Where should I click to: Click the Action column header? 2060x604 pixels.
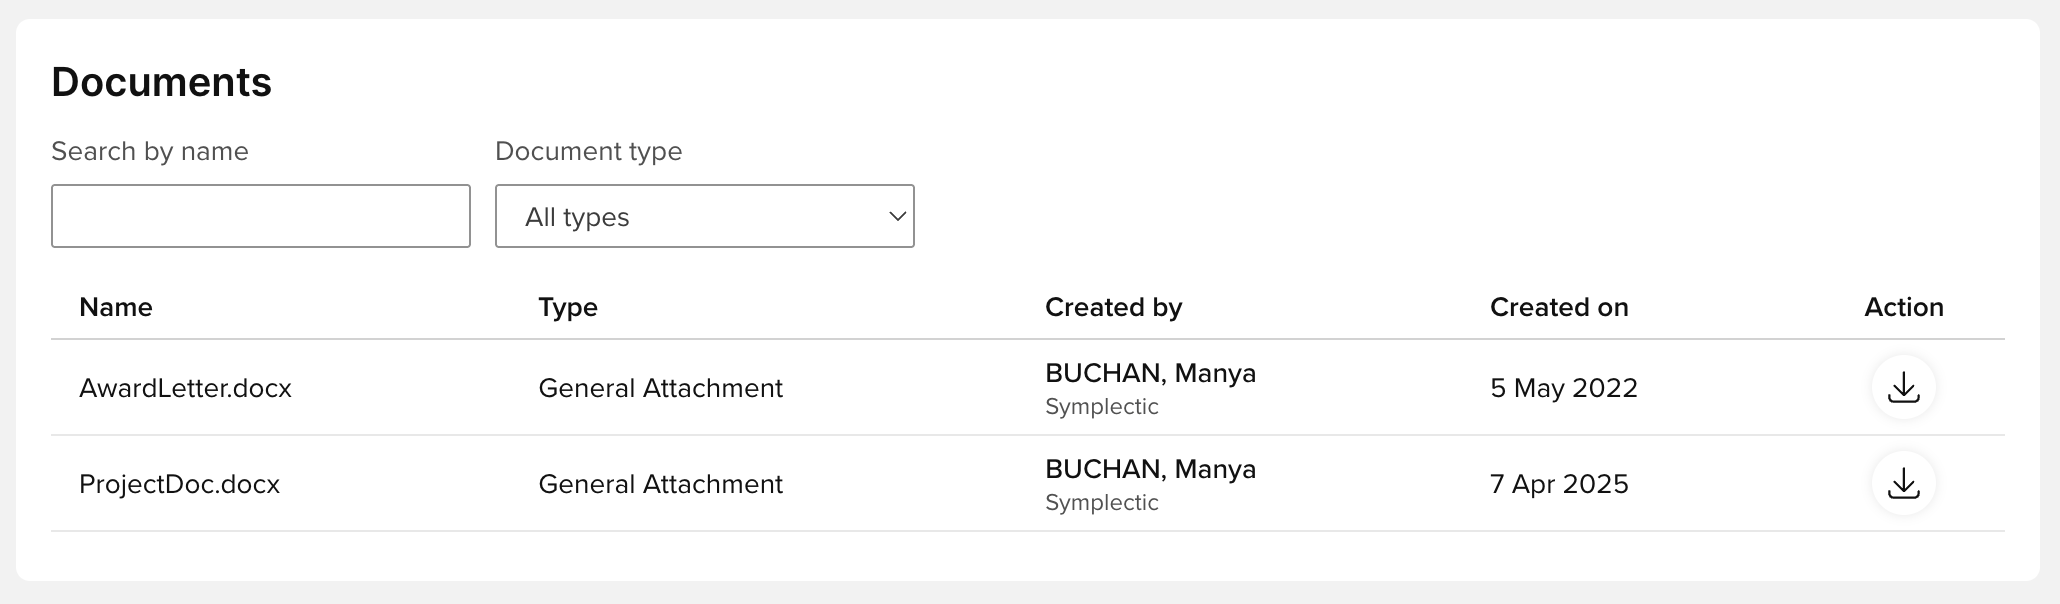pos(1903,307)
